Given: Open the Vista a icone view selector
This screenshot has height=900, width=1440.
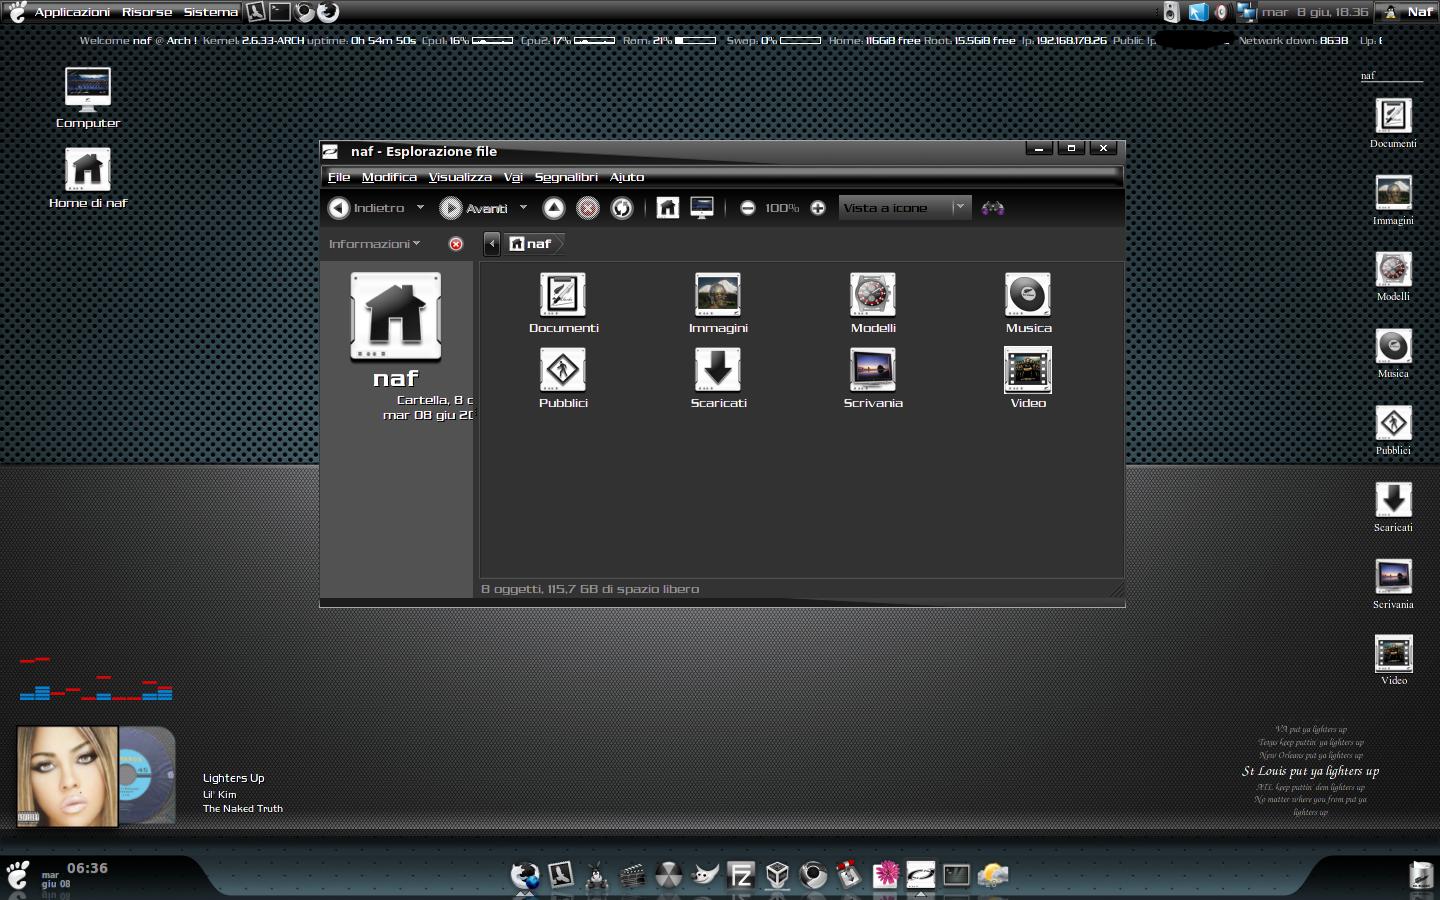Looking at the screenshot, I should 905,208.
